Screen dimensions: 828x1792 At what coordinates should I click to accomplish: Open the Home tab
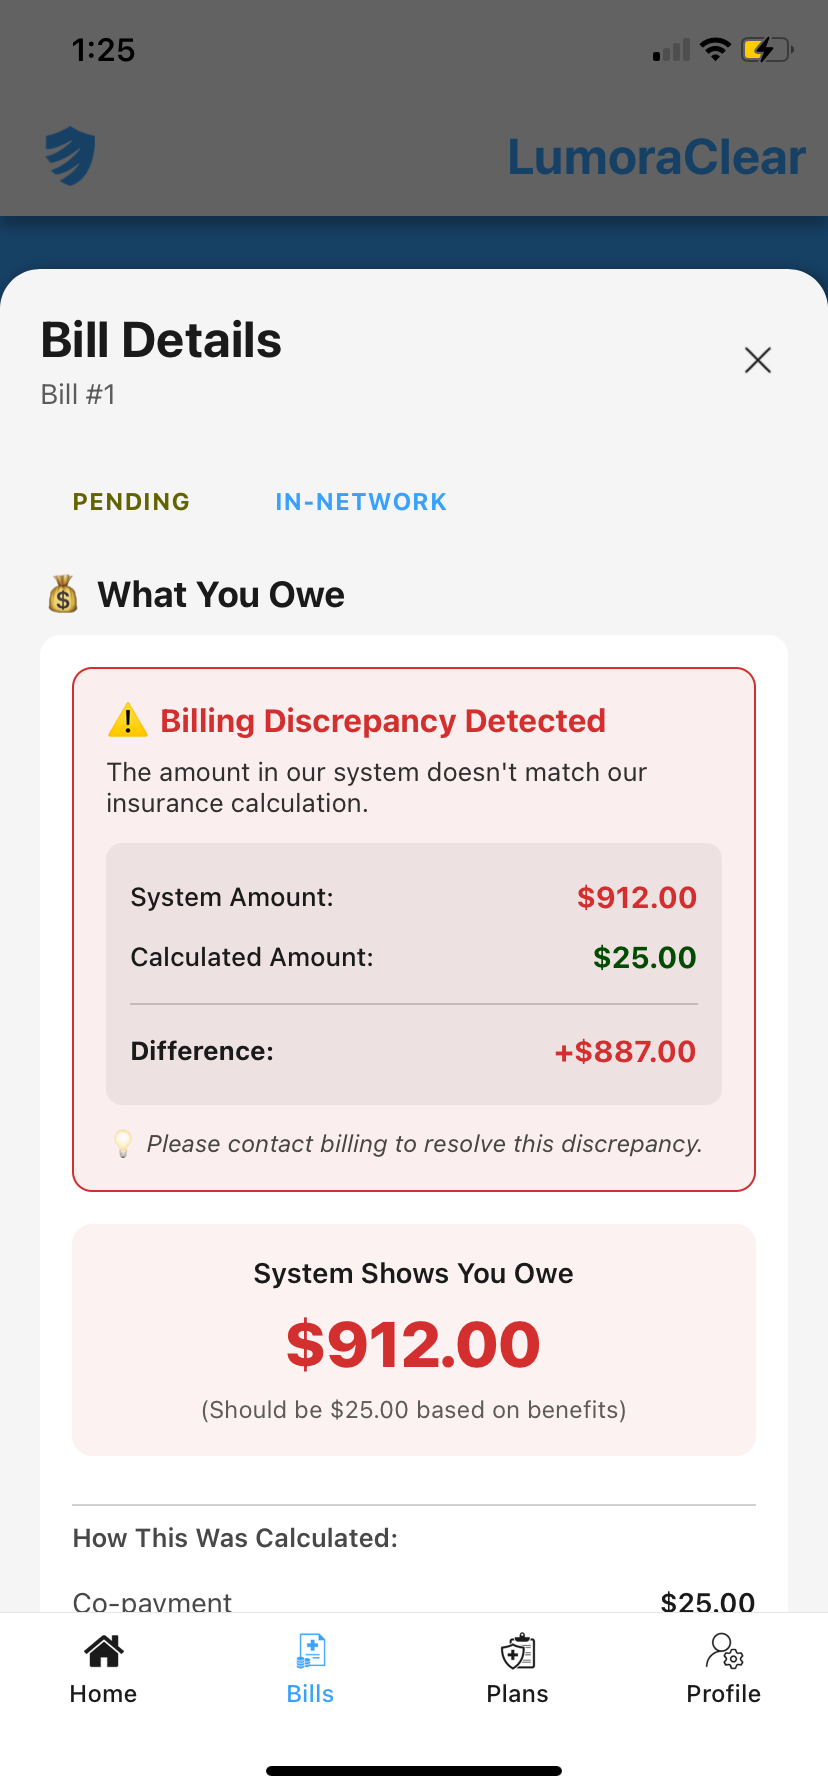point(103,1669)
